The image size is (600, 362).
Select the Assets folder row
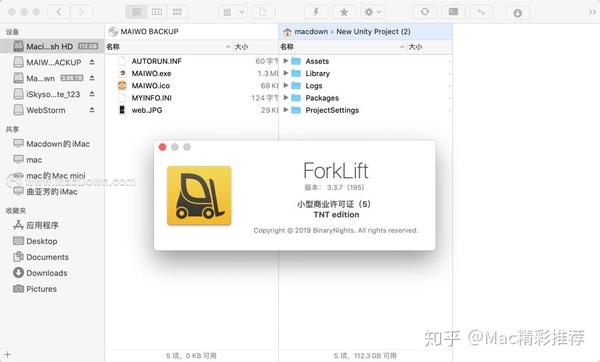365,61
